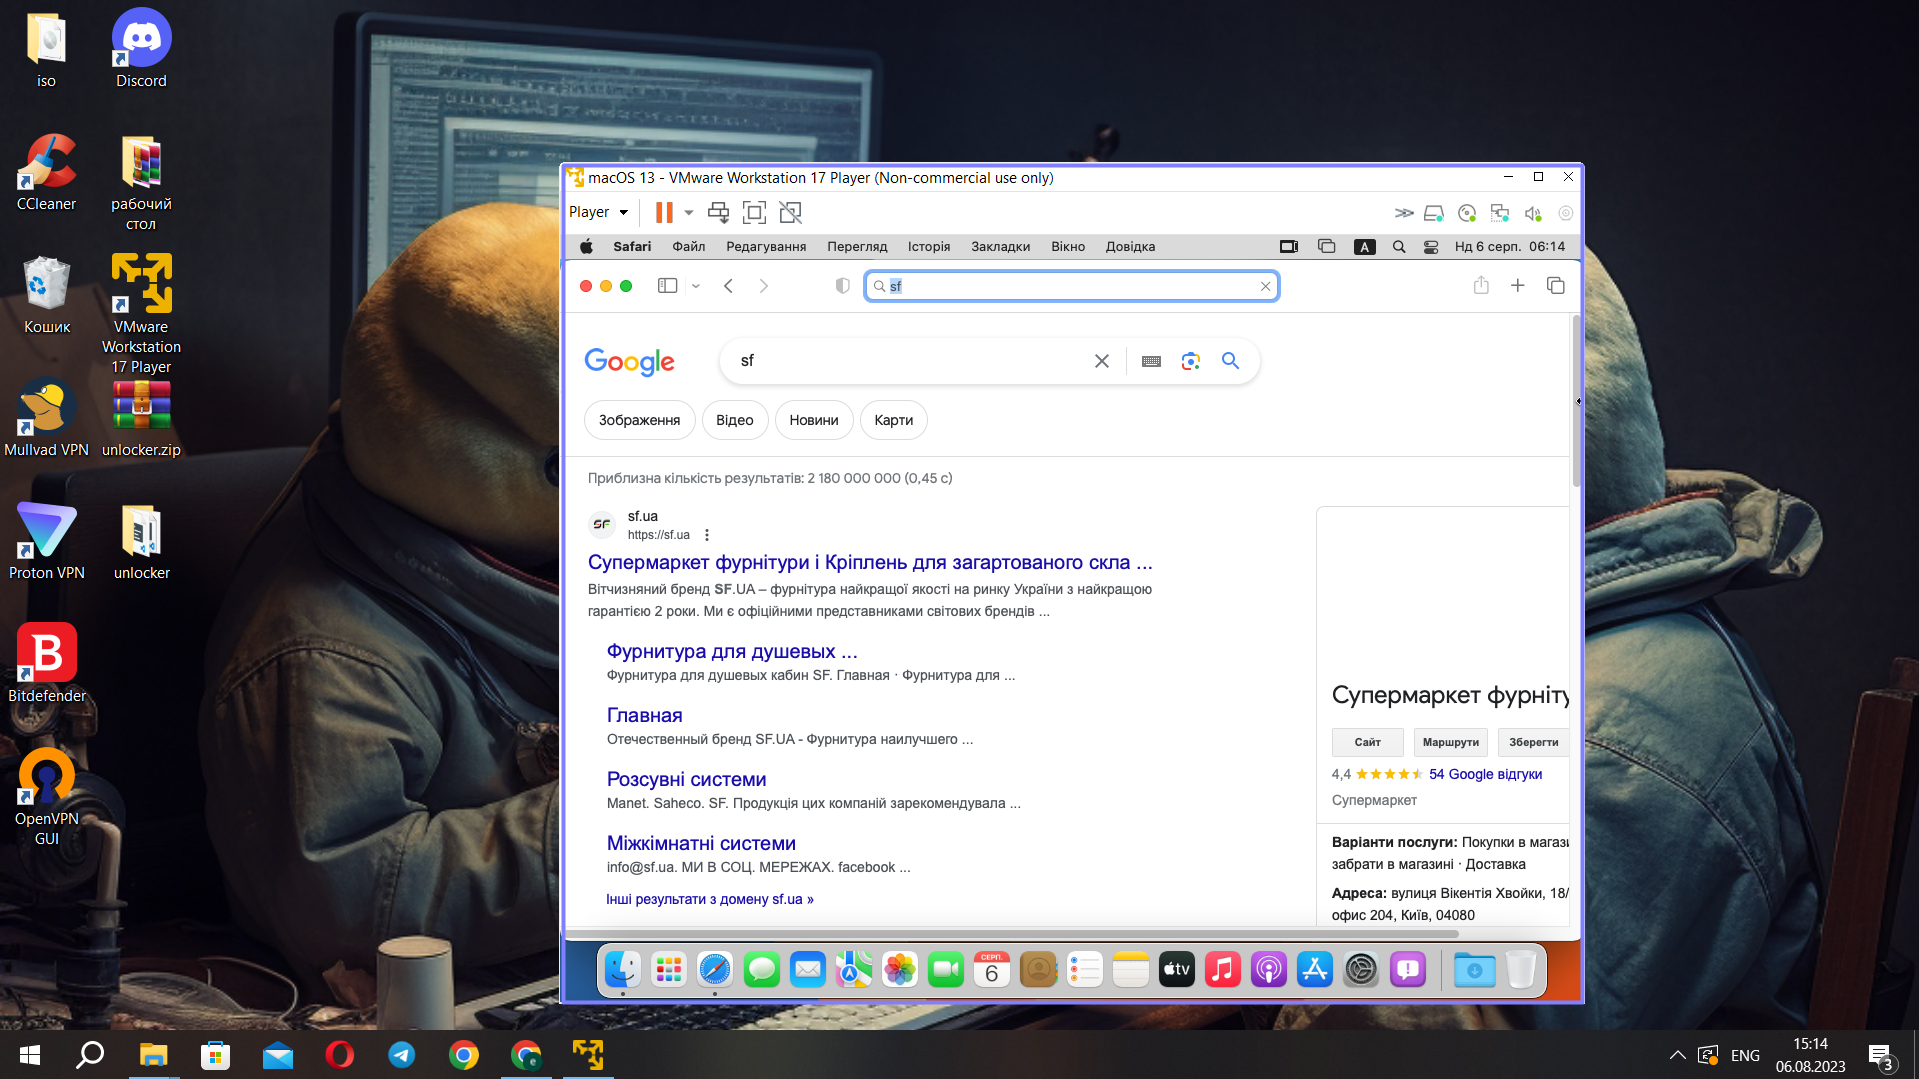The image size is (1919, 1079).
Task: Open Міжкімнатні системи link
Action: [701, 843]
